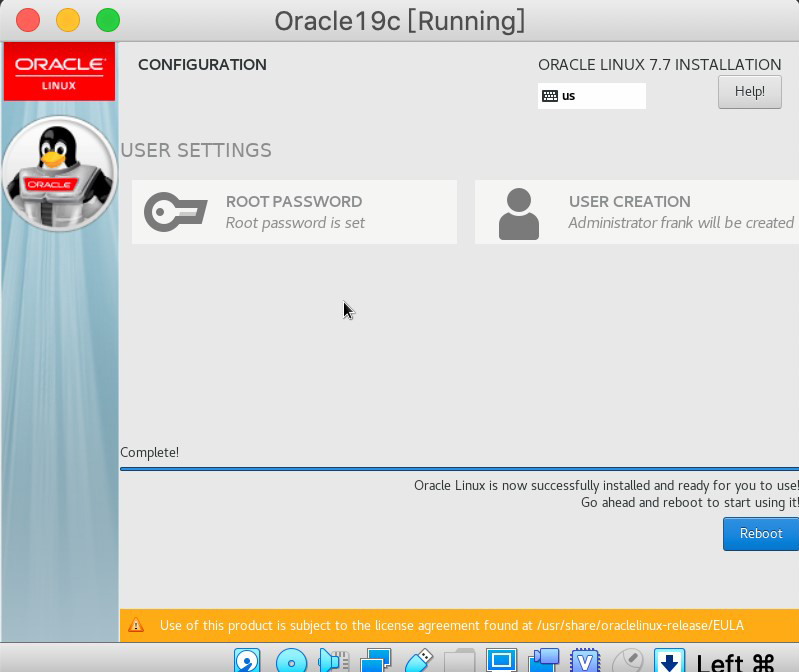Click the hard disk activity icon

(247, 661)
